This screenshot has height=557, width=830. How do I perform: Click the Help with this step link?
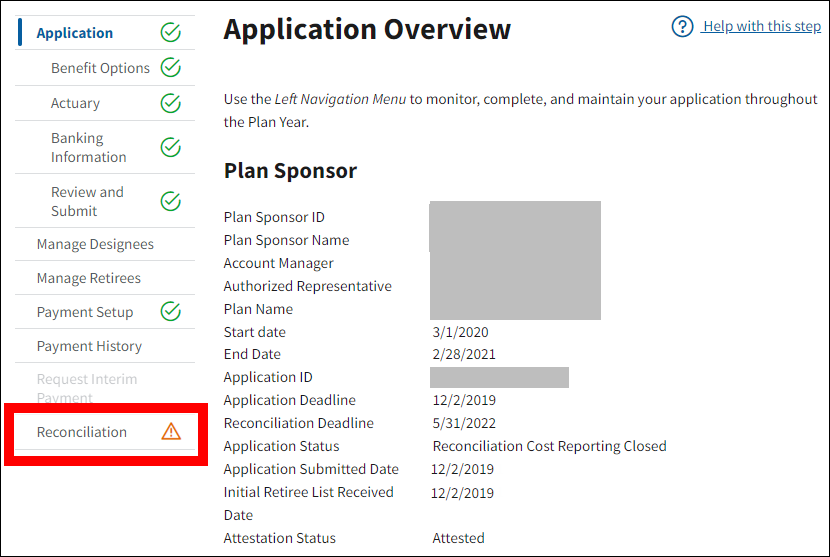pyautogui.click(x=761, y=27)
